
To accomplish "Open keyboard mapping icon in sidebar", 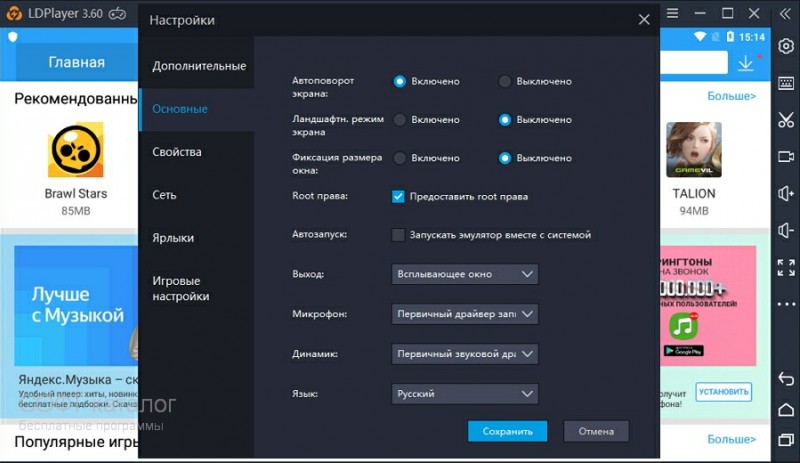I will click(786, 83).
